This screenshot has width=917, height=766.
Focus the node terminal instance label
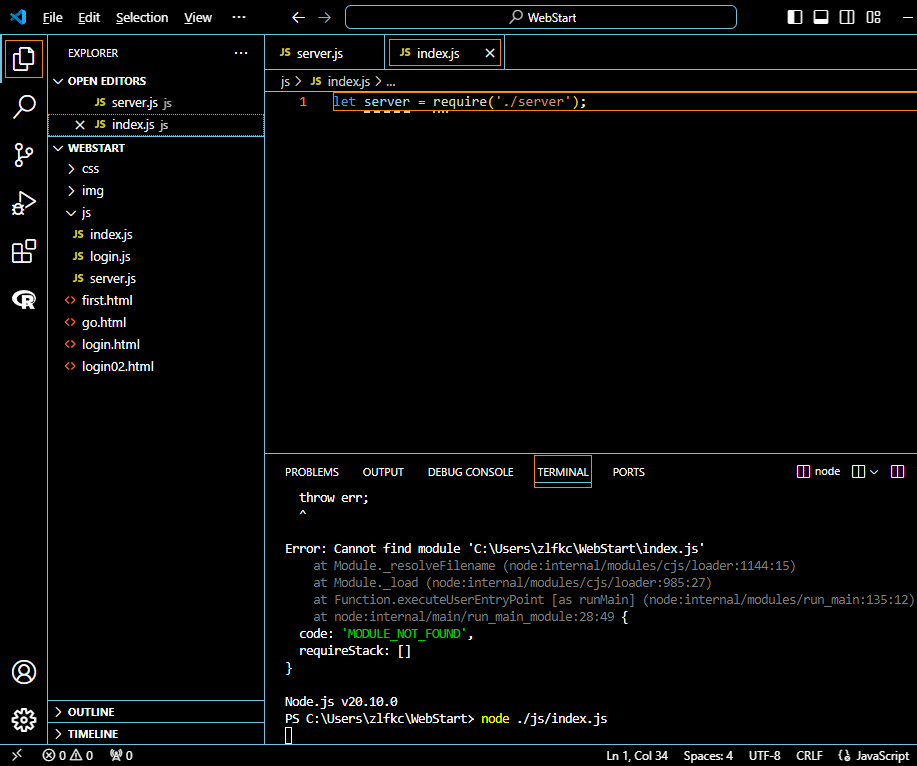point(819,471)
